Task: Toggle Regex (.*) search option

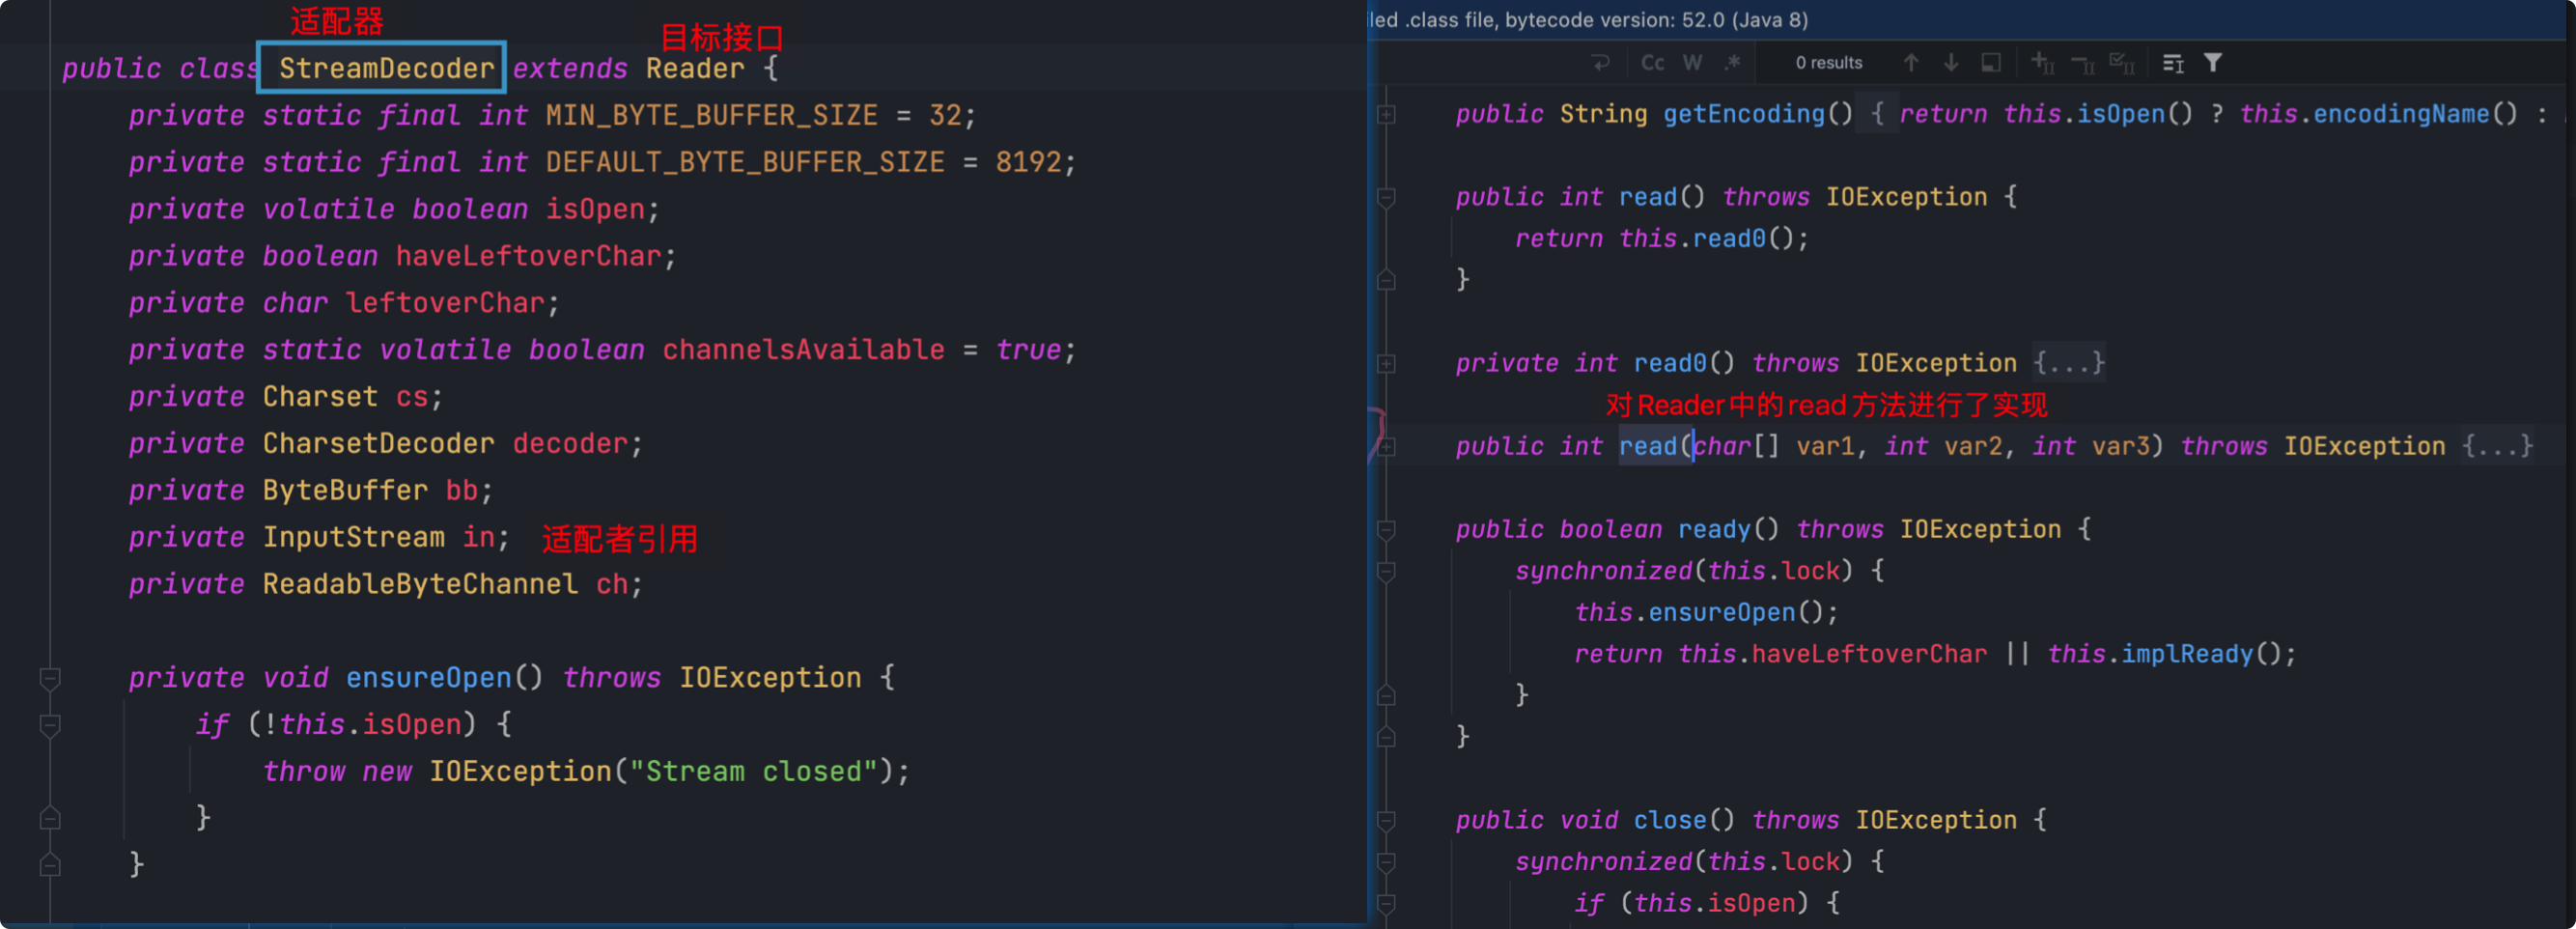Action: (x=1732, y=63)
